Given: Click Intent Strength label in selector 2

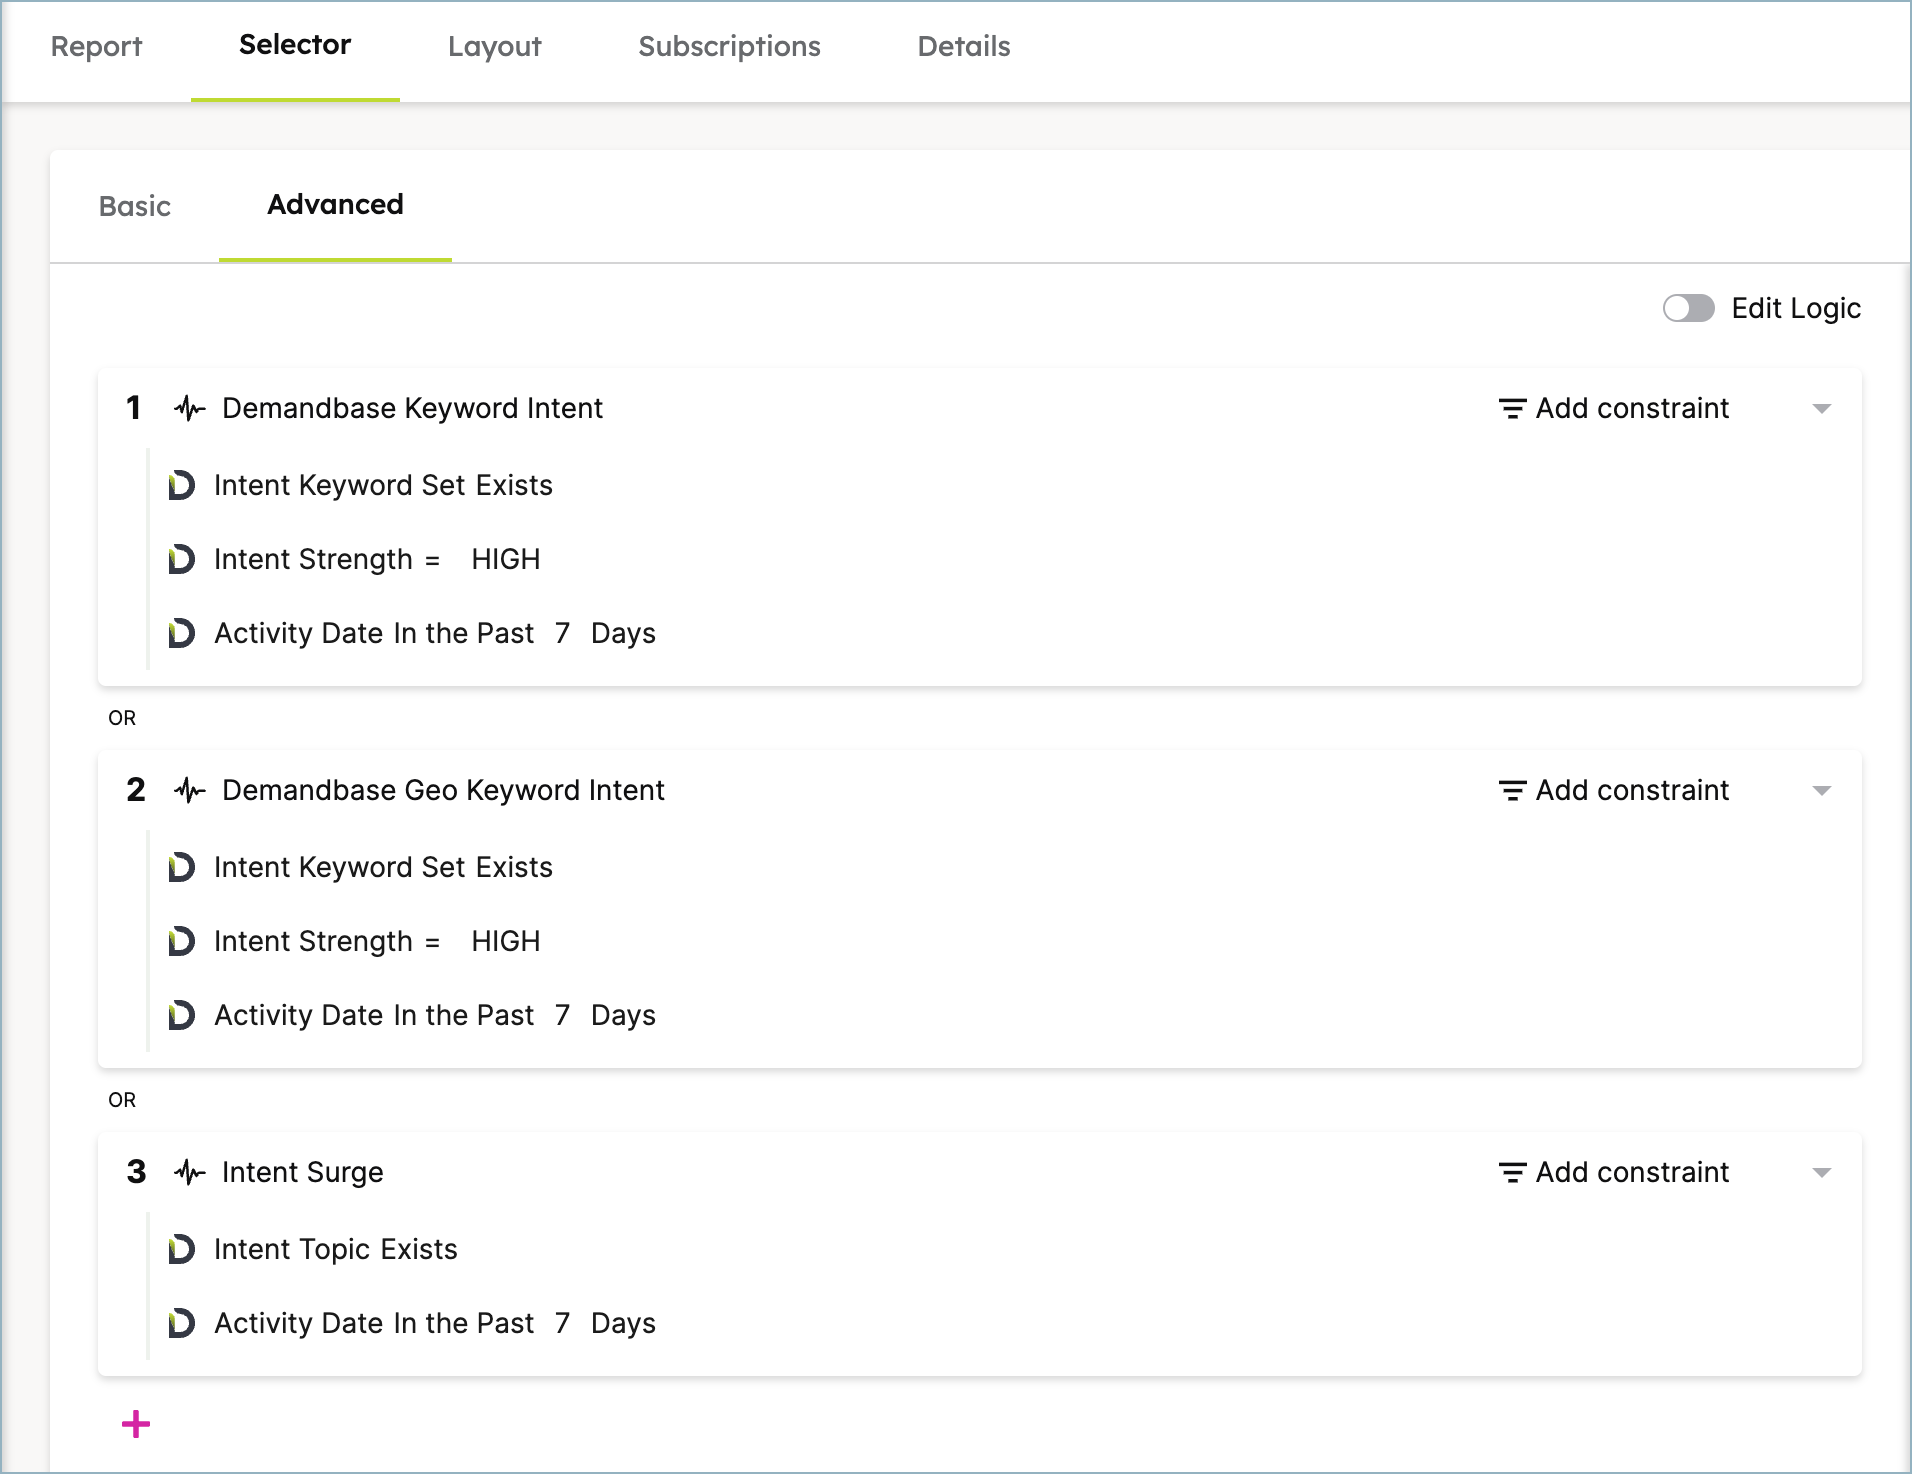Looking at the screenshot, I should pos(313,941).
